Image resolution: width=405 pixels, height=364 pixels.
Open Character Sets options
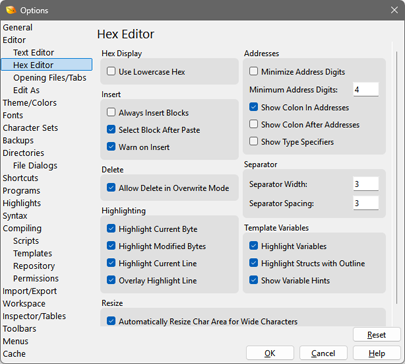click(x=30, y=128)
